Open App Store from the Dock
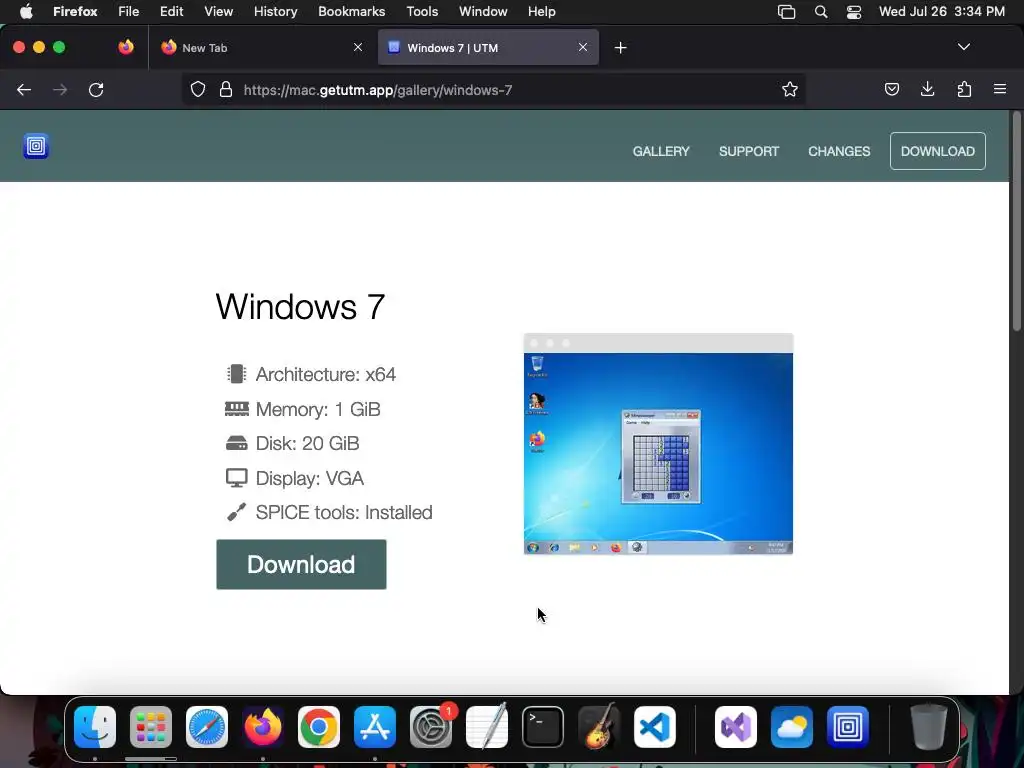Viewport: 1024px width, 768px height. coord(375,727)
